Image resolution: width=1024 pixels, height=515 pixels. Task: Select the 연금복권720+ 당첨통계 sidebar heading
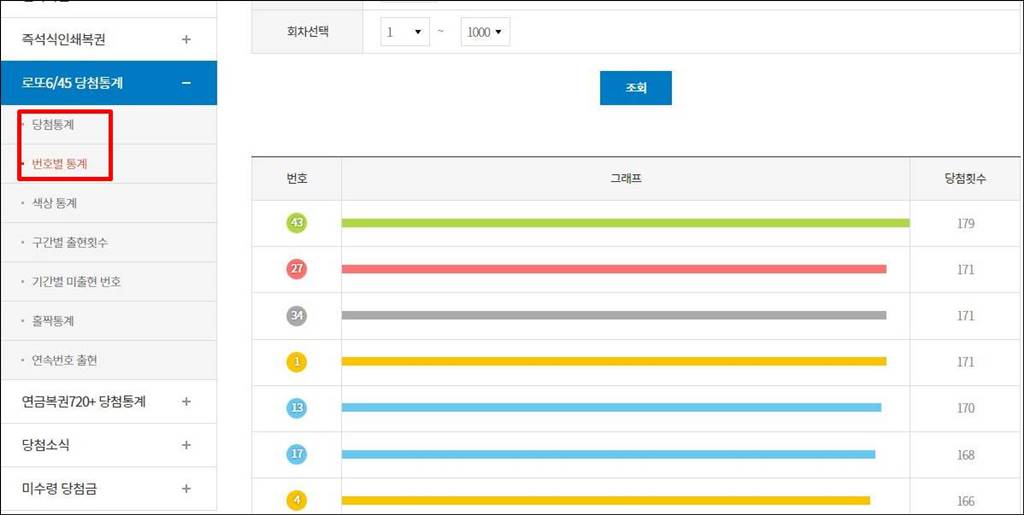coord(84,401)
